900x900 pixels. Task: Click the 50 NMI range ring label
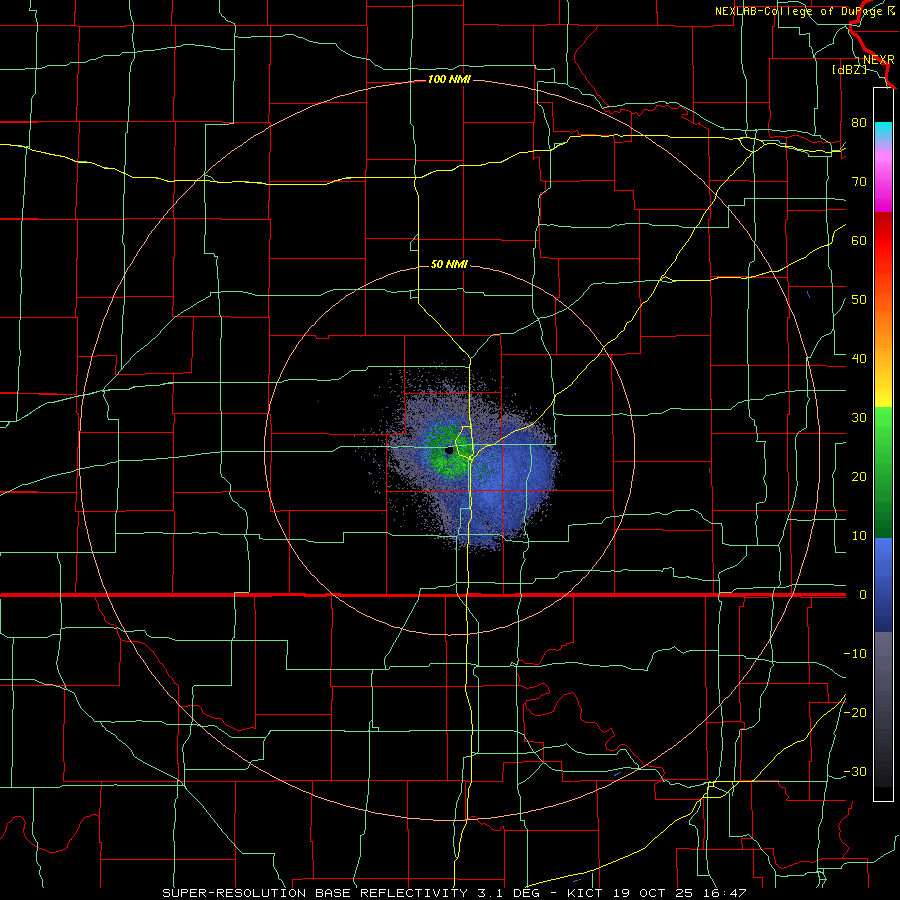point(449,265)
